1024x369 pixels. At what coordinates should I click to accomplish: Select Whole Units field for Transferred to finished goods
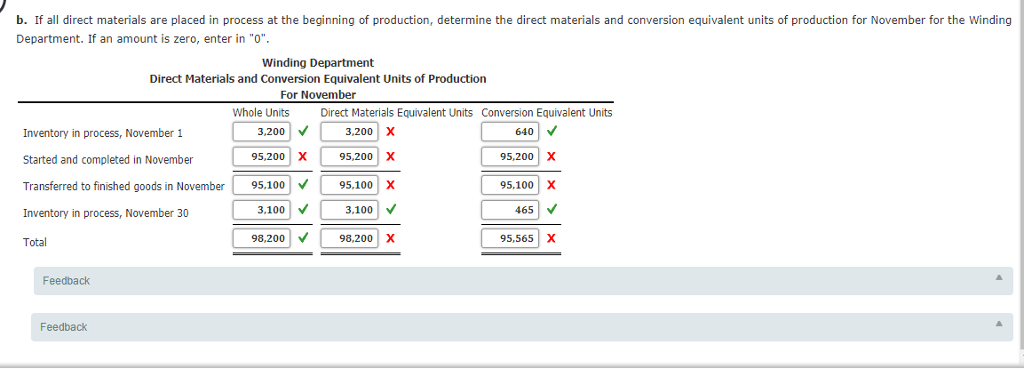coord(261,185)
